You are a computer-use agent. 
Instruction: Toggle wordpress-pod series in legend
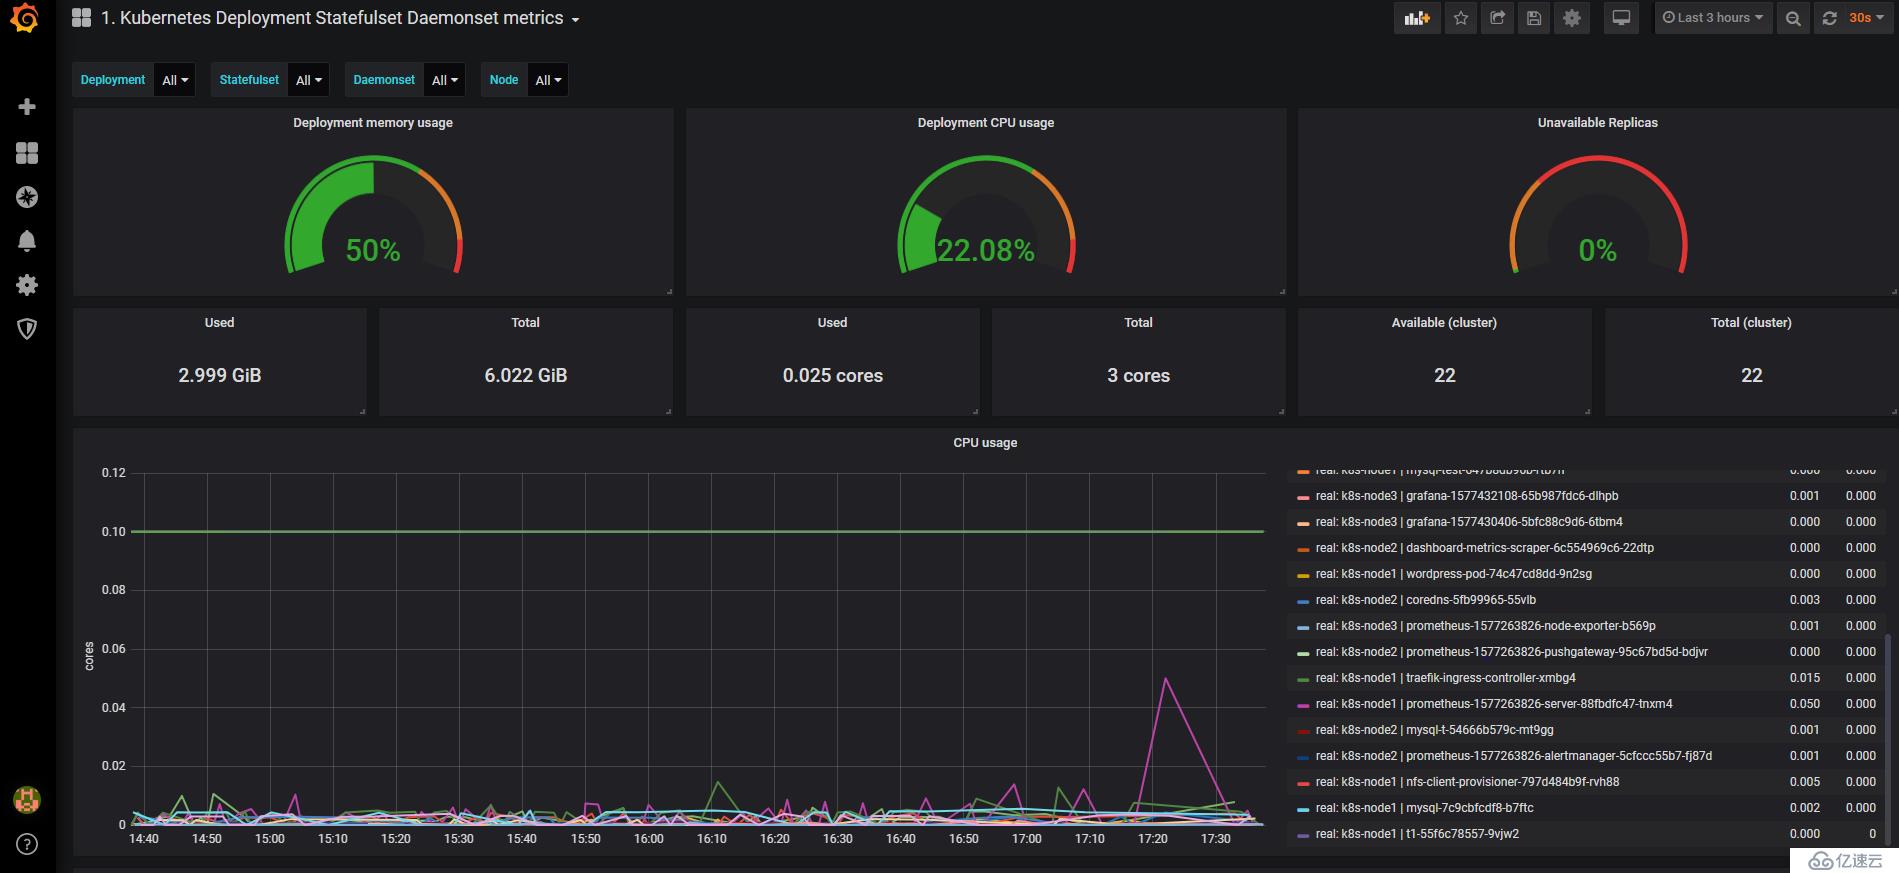click(1453, 574)
